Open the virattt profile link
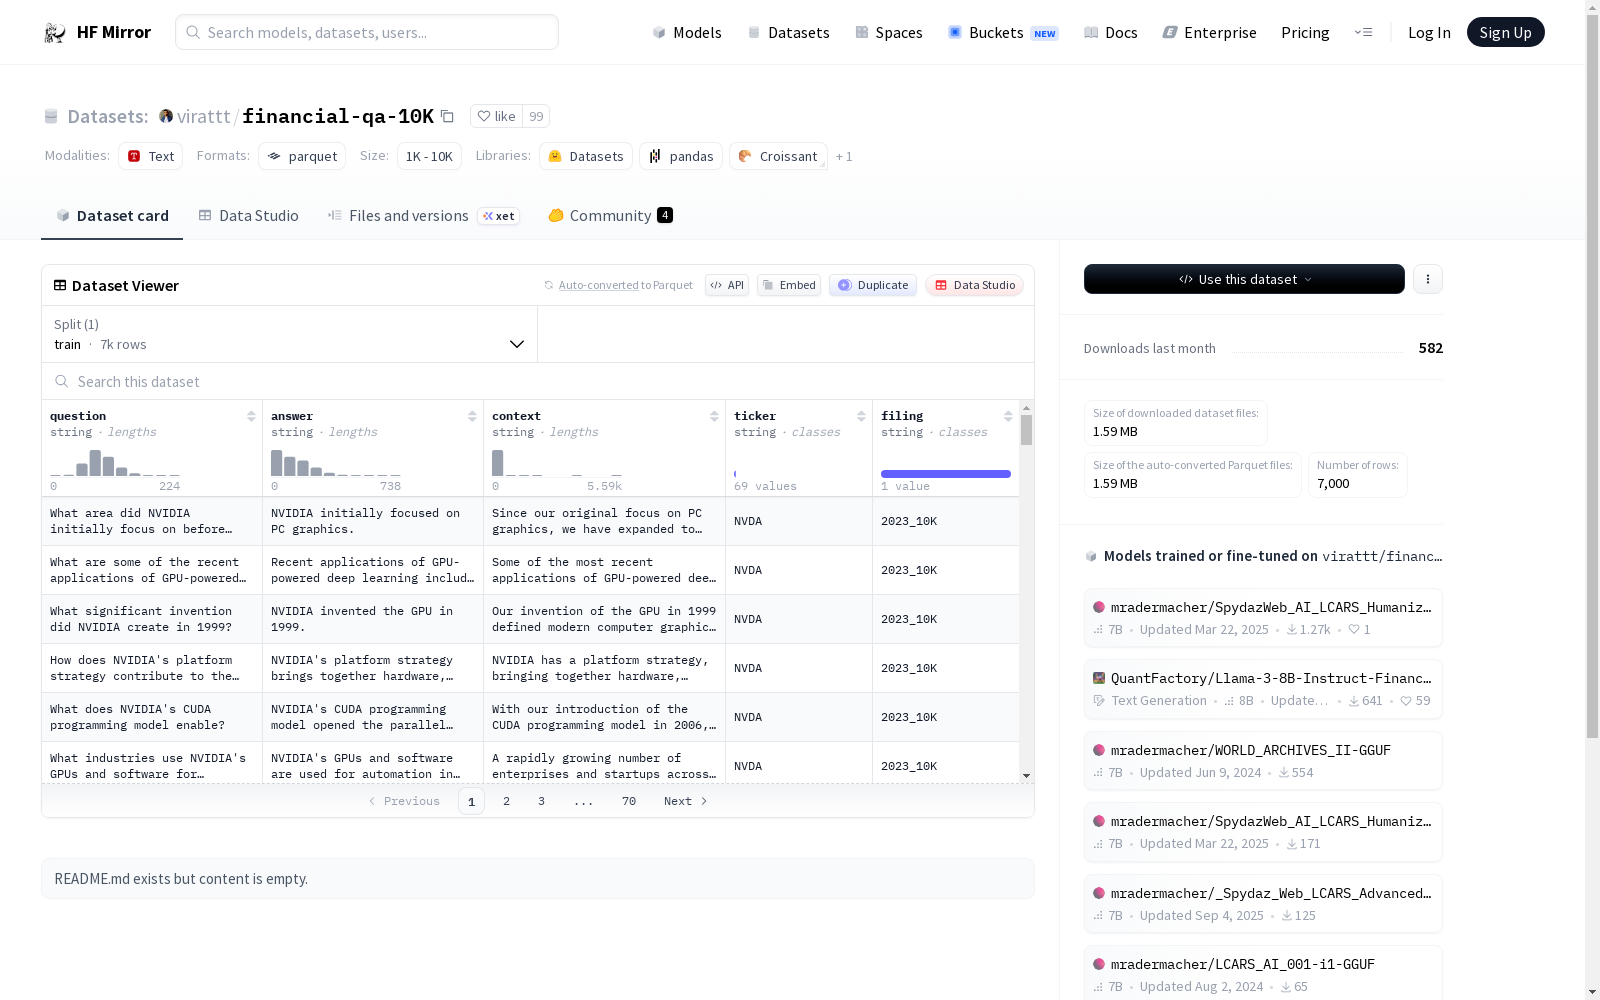Viewport: 1600px width, 1000px height. [x=204, y=117]
